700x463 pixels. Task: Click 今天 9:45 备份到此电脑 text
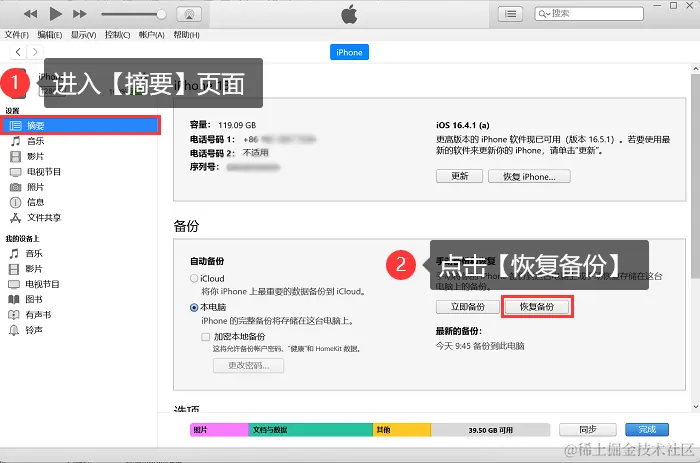[480, 346]
